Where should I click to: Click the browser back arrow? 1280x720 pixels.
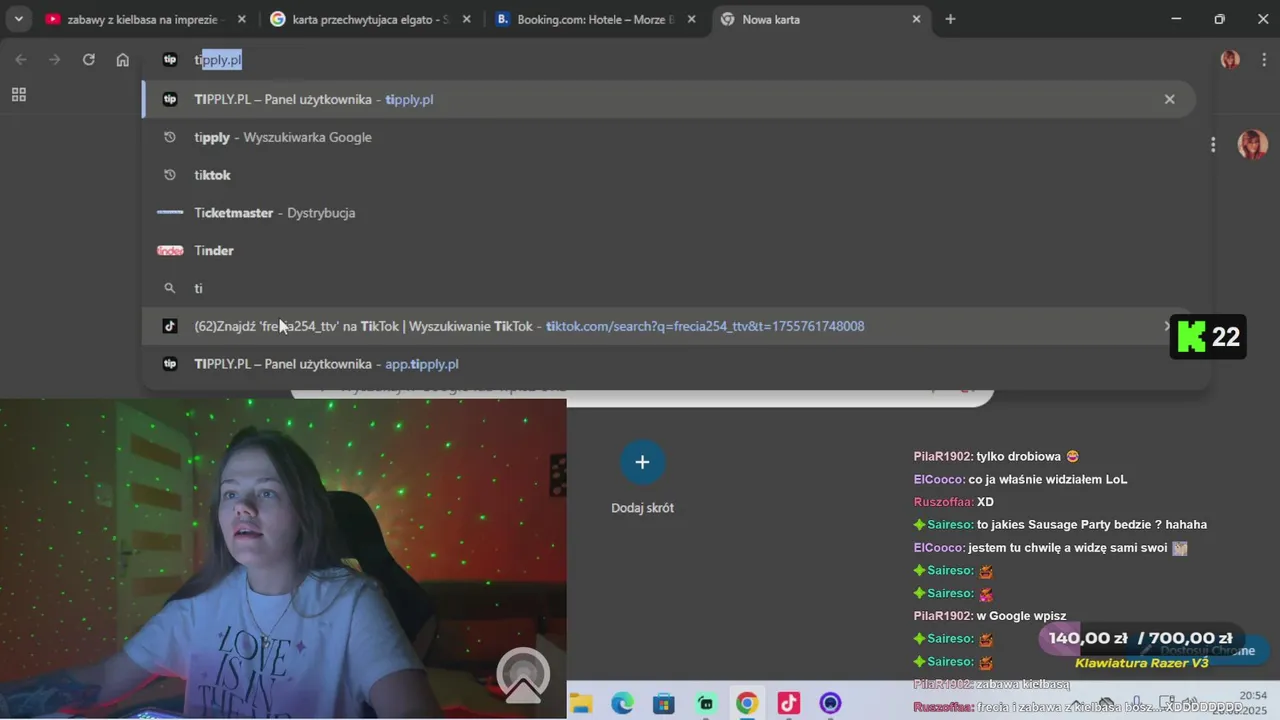pos(21,60)
